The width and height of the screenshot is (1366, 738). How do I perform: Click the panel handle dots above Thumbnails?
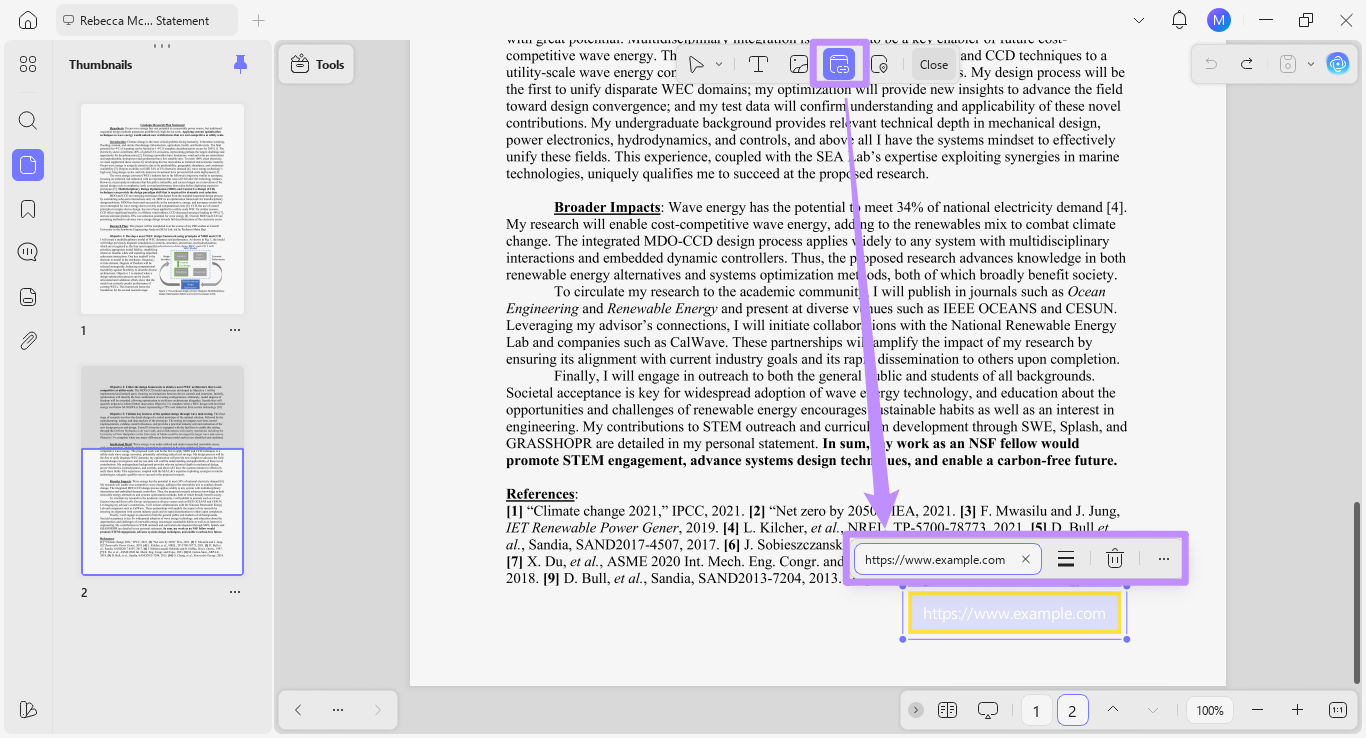click(161, 46)
